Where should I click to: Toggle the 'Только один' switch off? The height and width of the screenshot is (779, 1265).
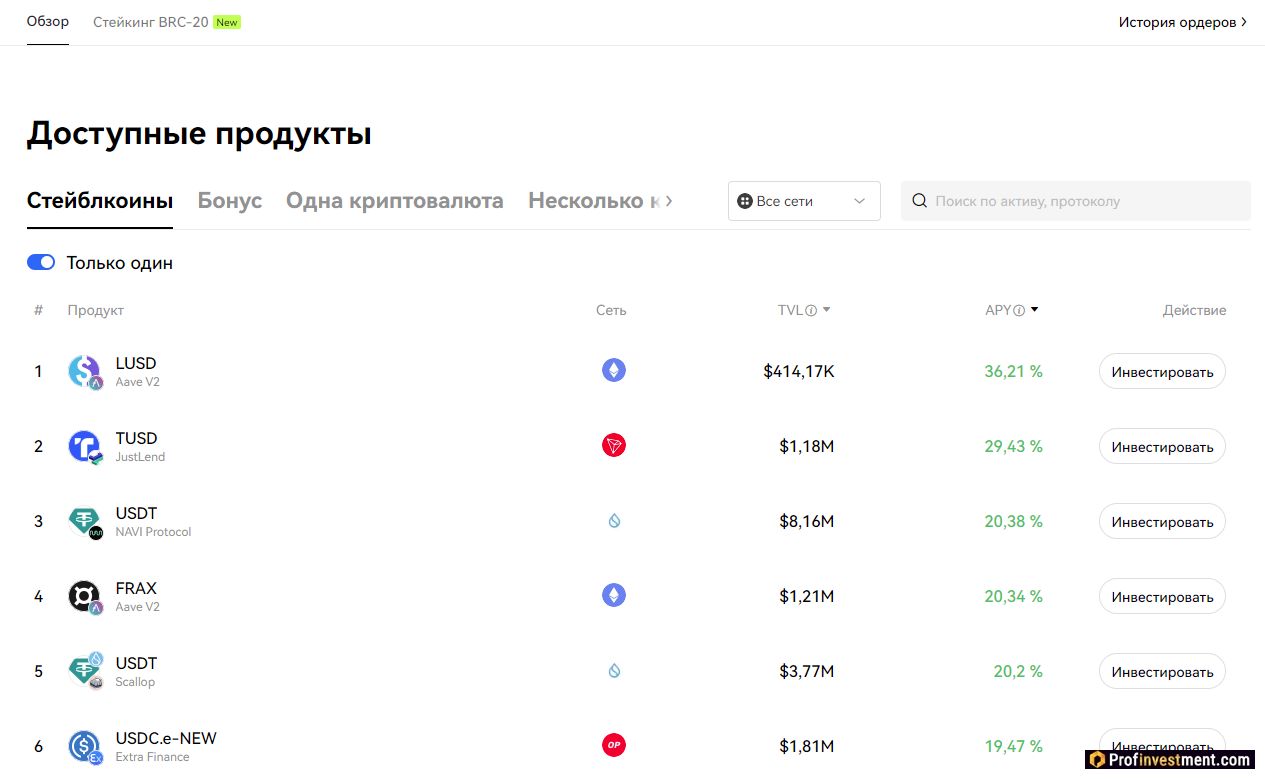(x=40, y=261)
